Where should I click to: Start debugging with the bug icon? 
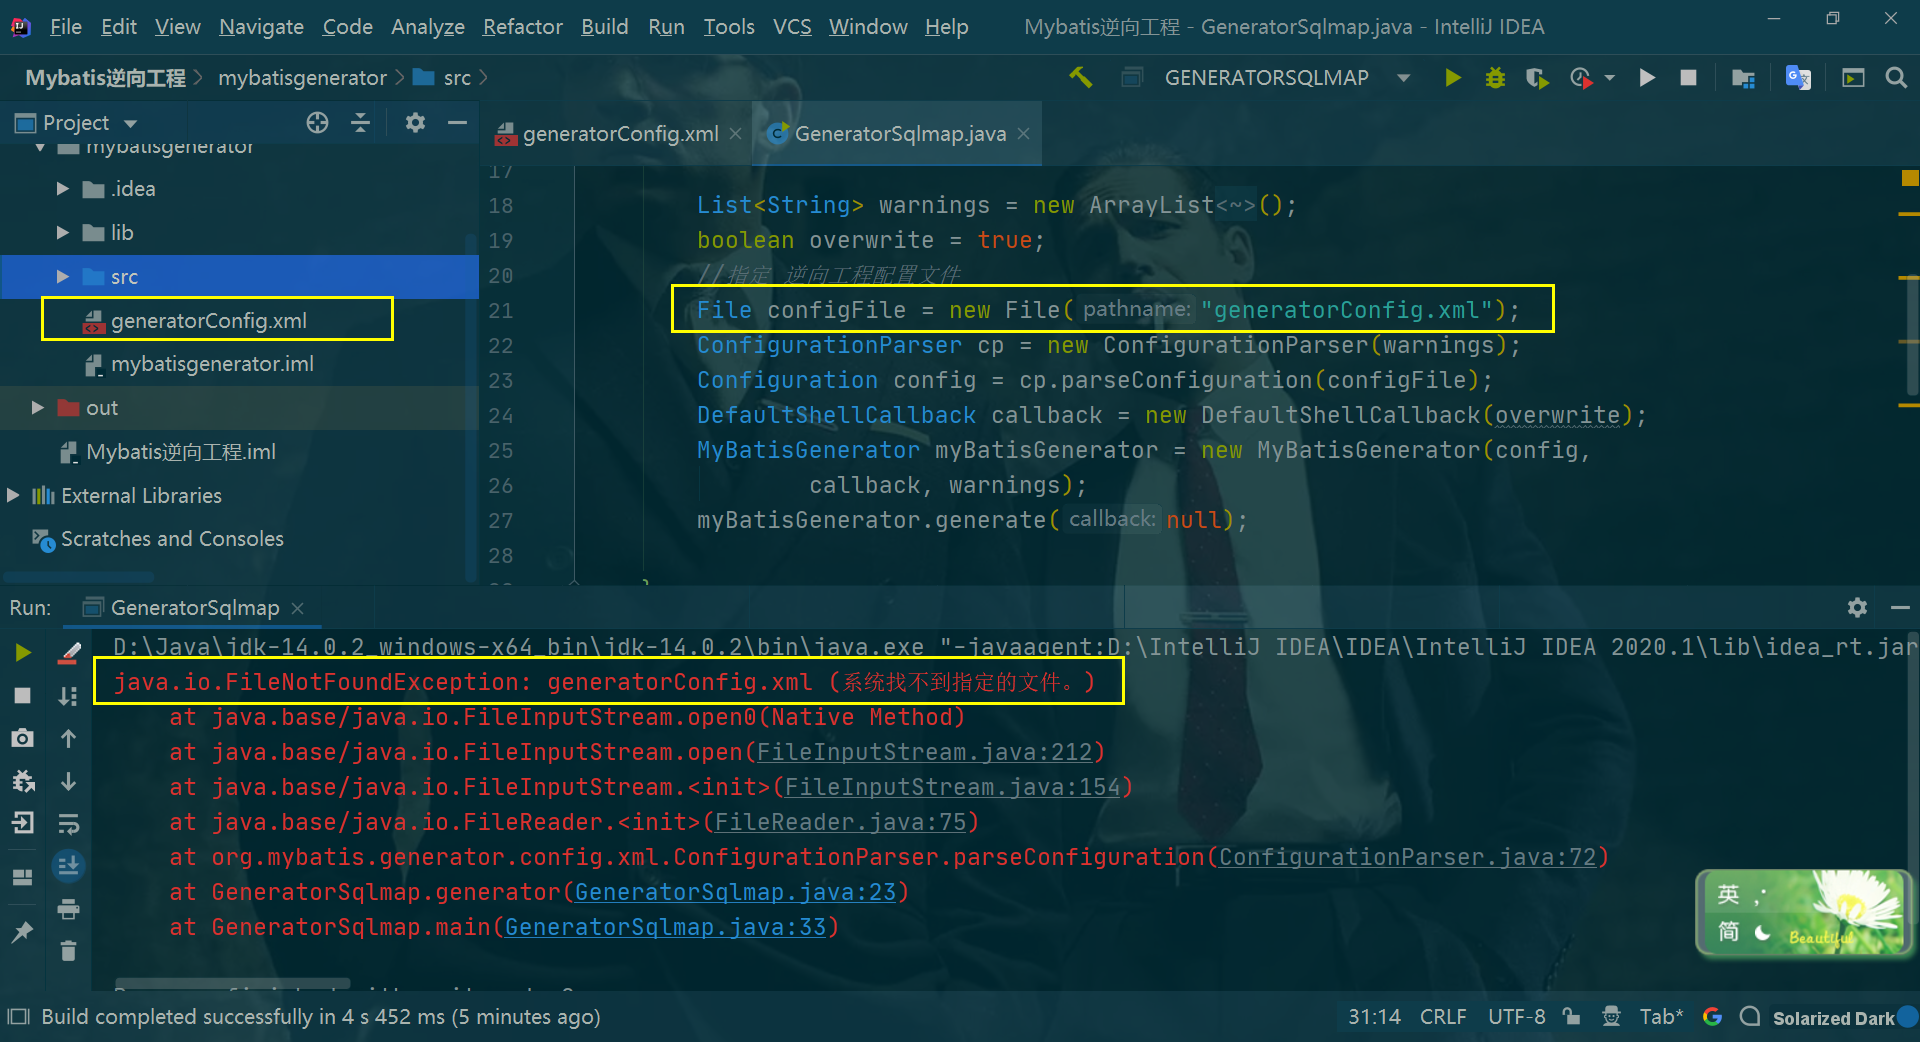[x=1495, y=78]
